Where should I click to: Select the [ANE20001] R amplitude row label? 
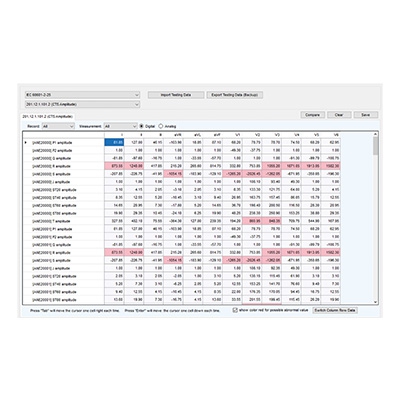tap(51, 253)
